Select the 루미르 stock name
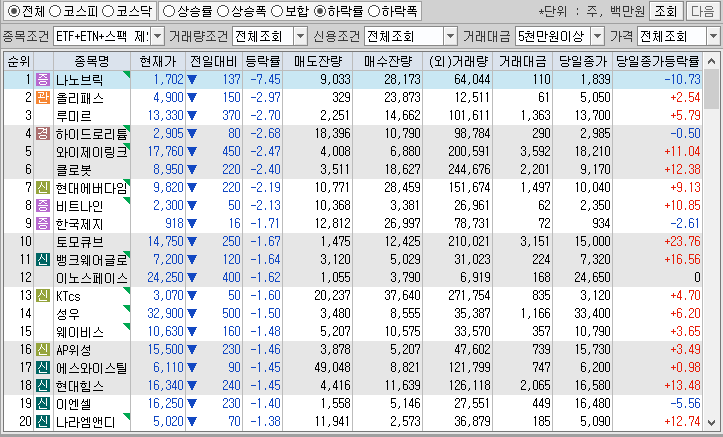 point(73,116)
